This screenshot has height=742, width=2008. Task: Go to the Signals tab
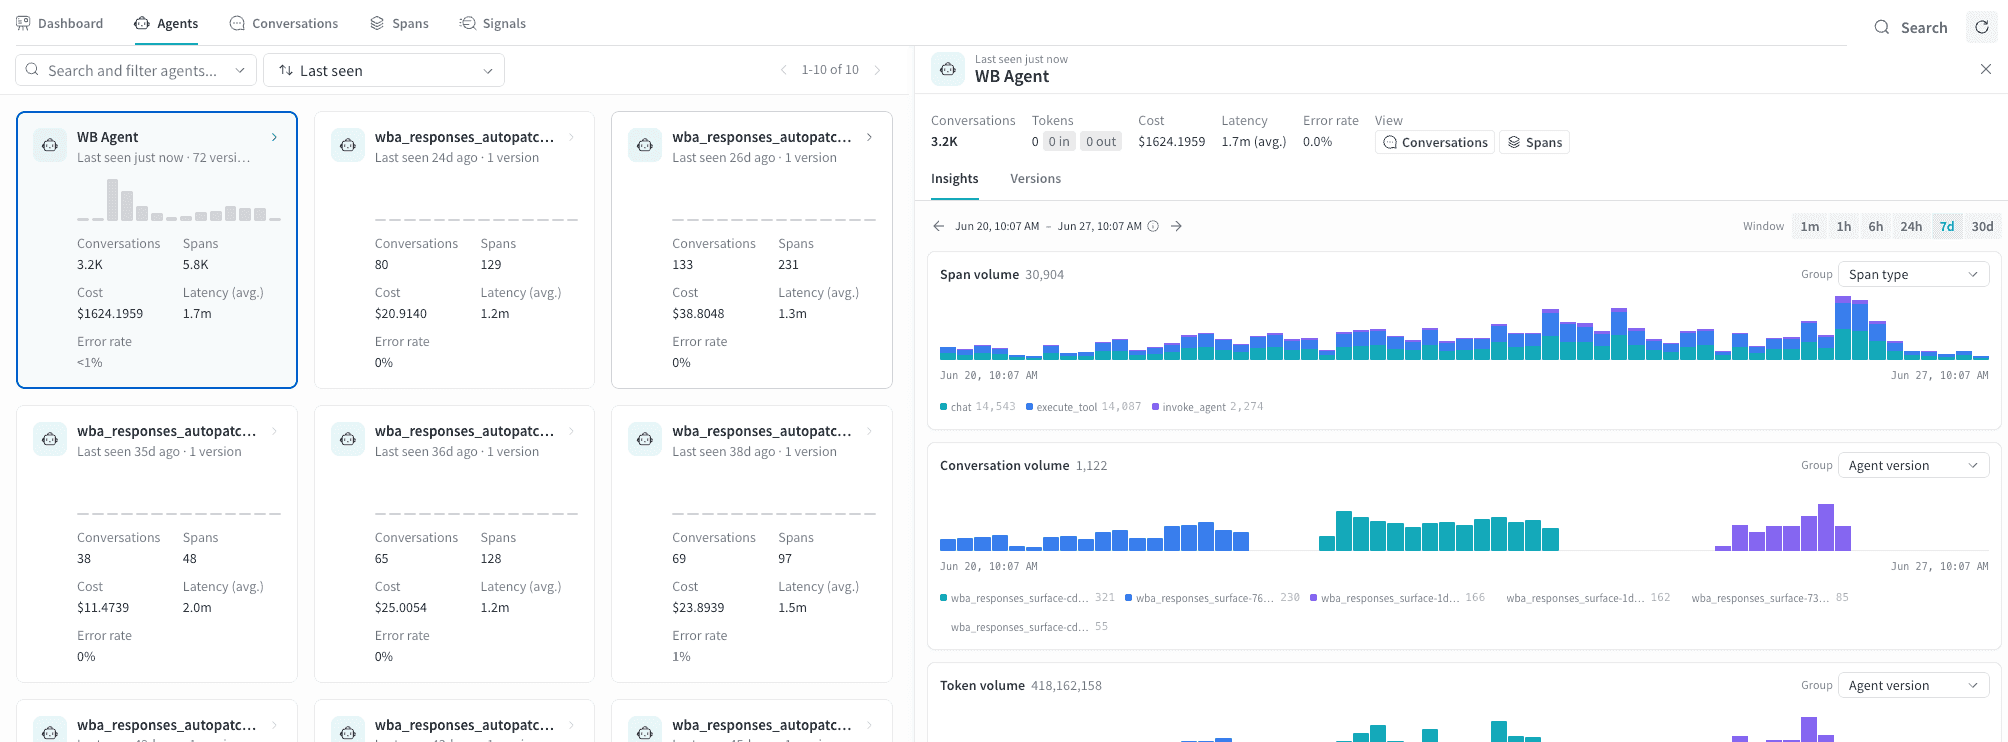[x=492, y=23]
